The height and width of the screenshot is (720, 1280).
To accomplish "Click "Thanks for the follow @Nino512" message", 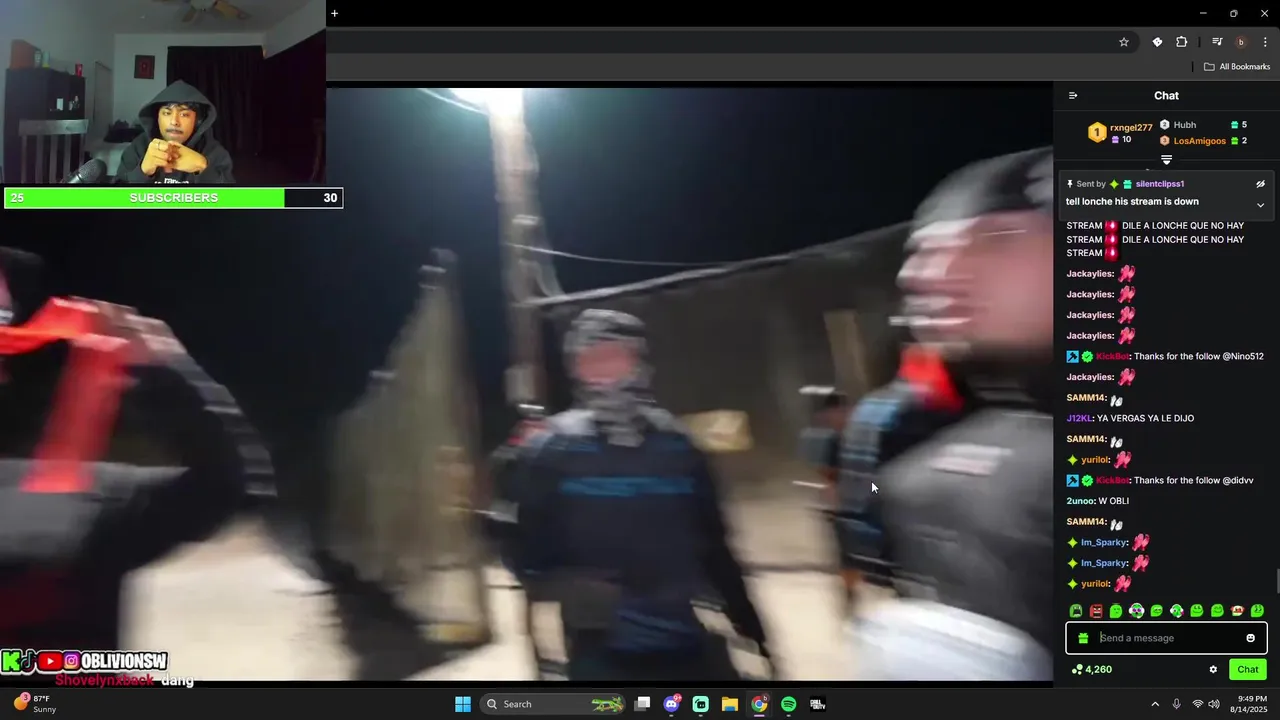I will coord(1199,357).
